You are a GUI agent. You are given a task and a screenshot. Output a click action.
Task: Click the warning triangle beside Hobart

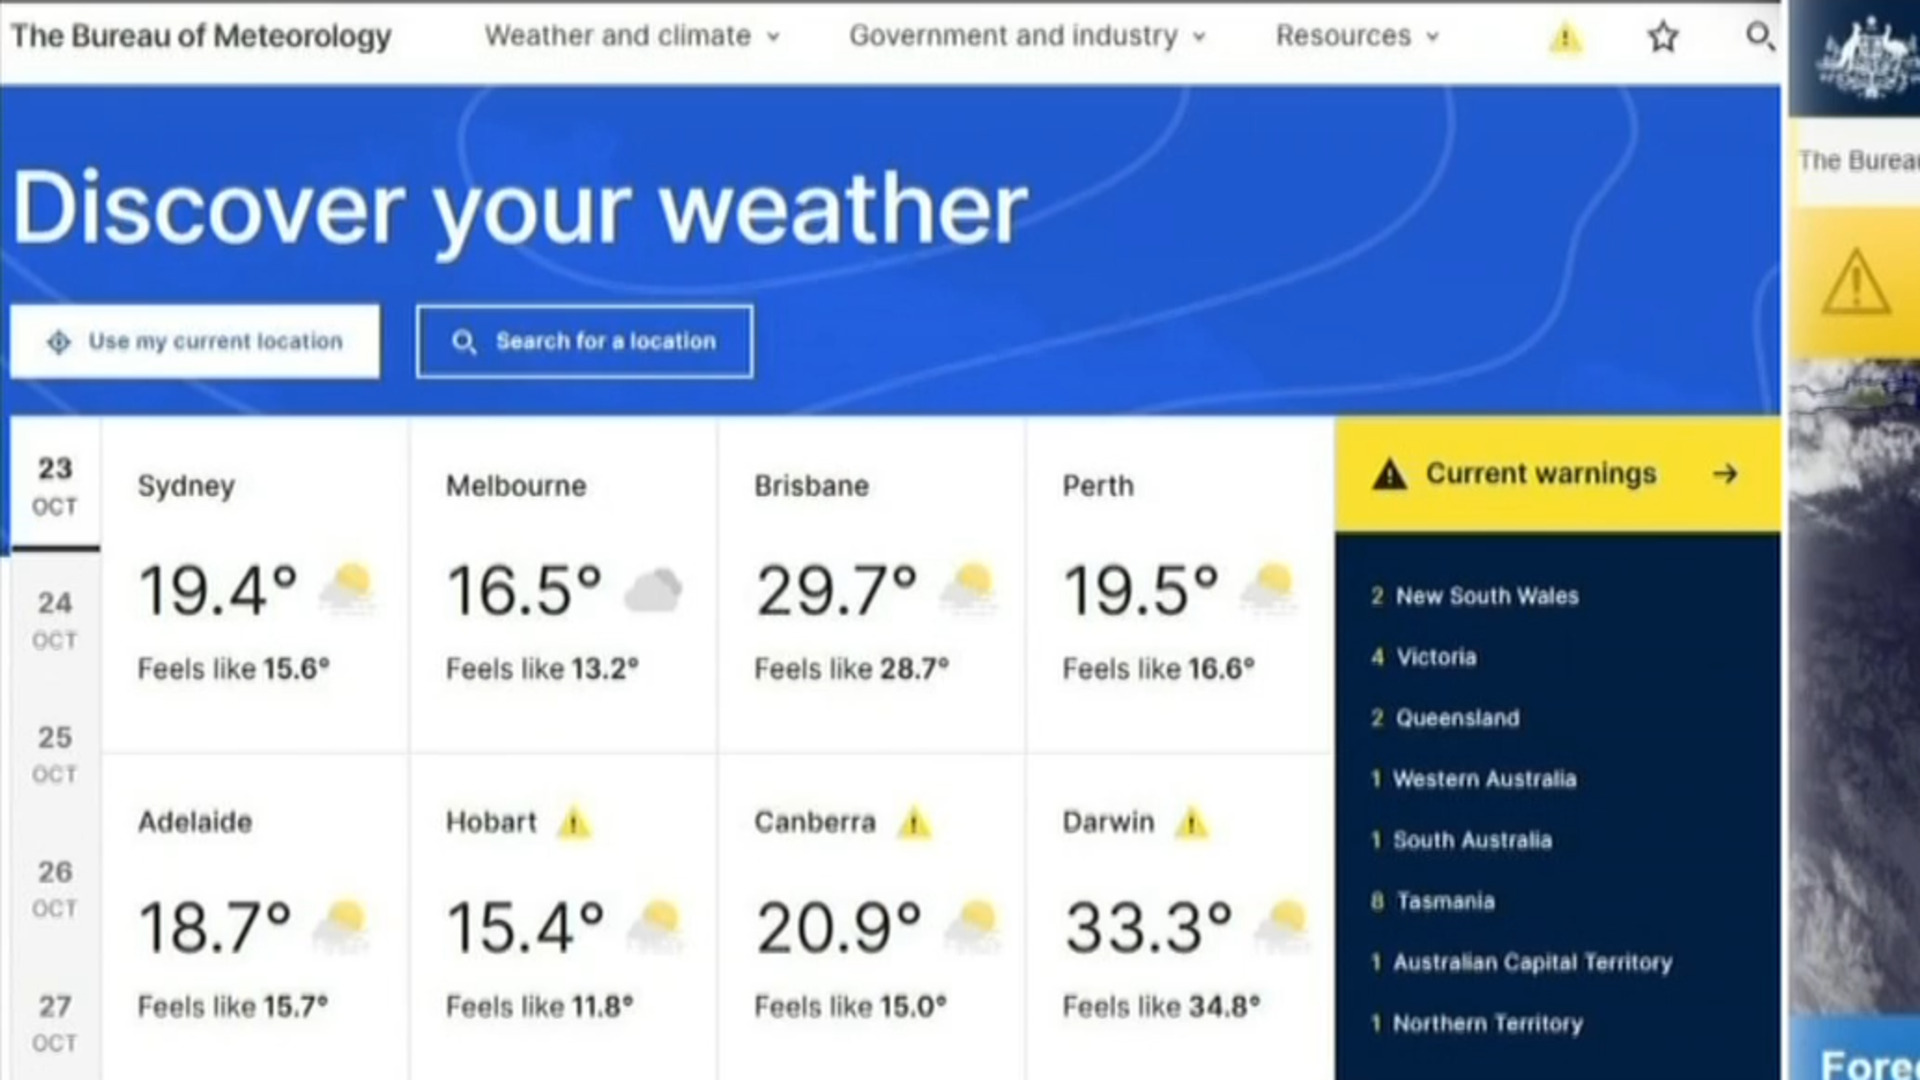573,823
